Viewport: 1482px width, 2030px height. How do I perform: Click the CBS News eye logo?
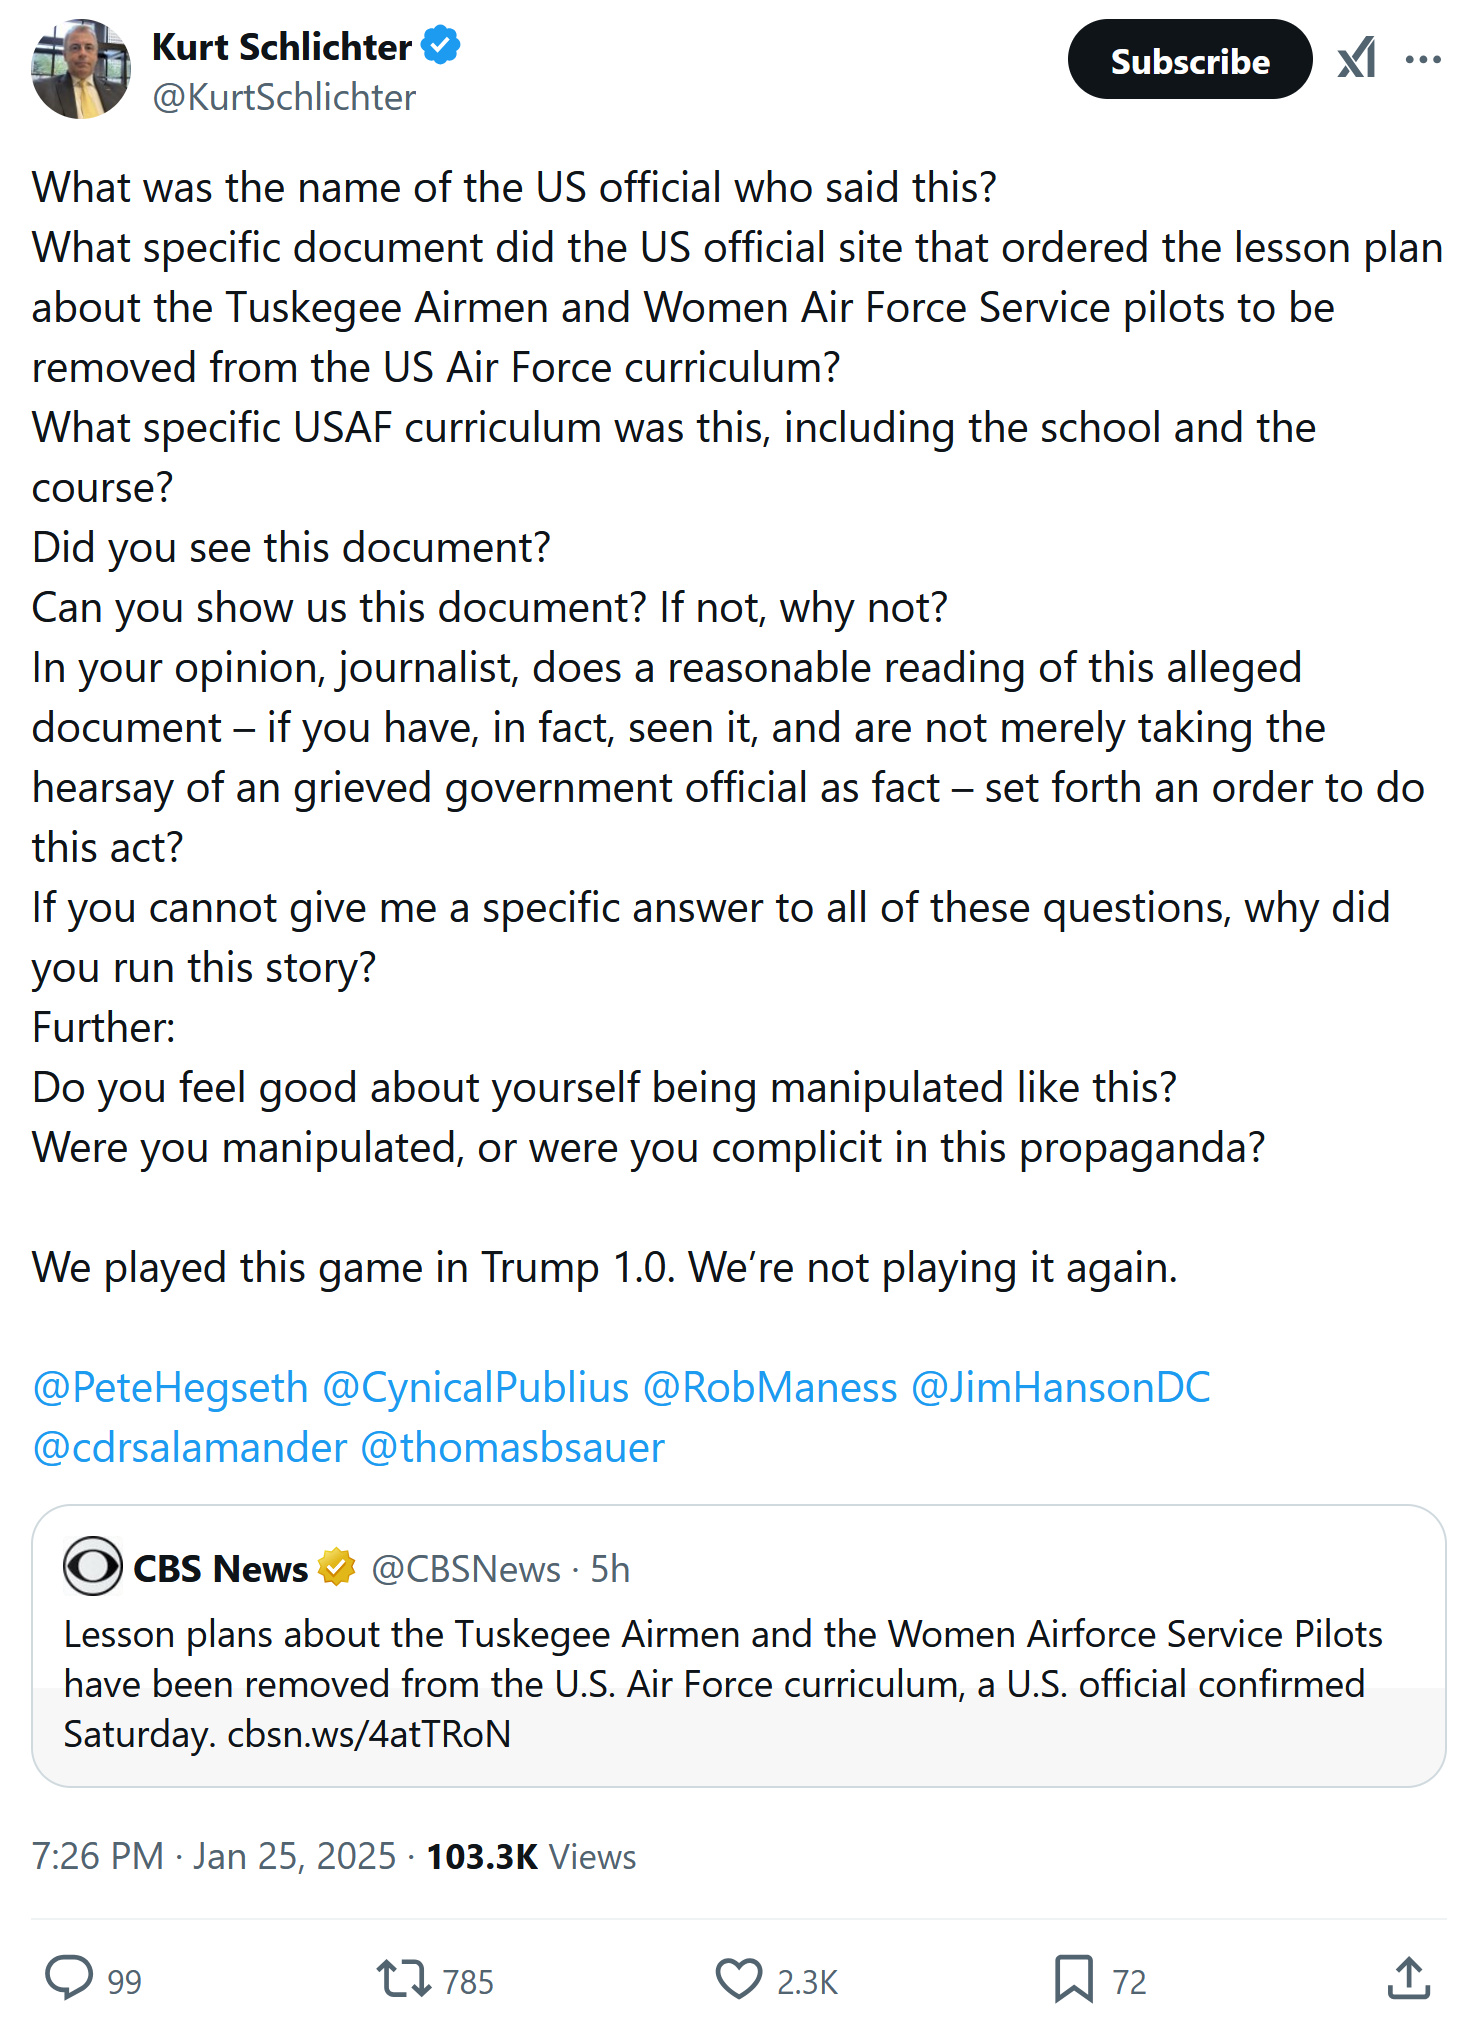(92, 1566)
